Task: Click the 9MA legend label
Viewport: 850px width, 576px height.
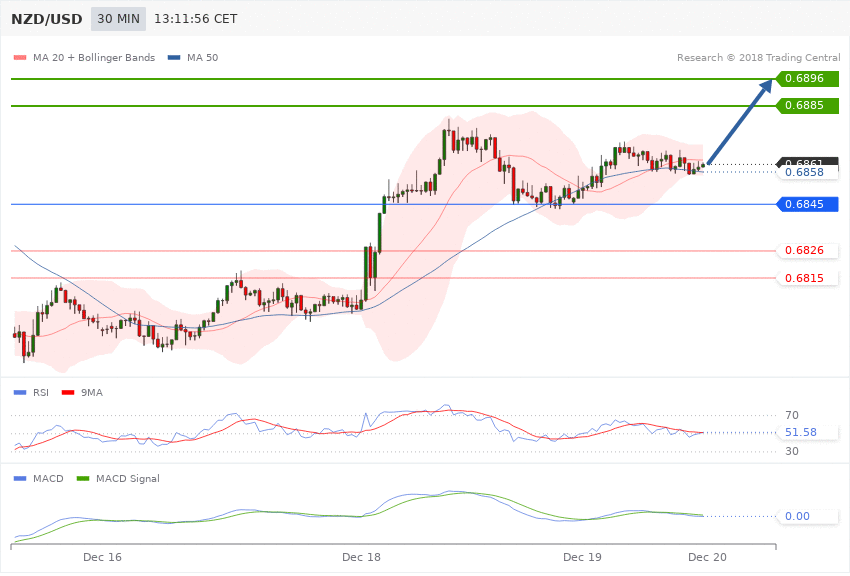Action: click(92, 392)
